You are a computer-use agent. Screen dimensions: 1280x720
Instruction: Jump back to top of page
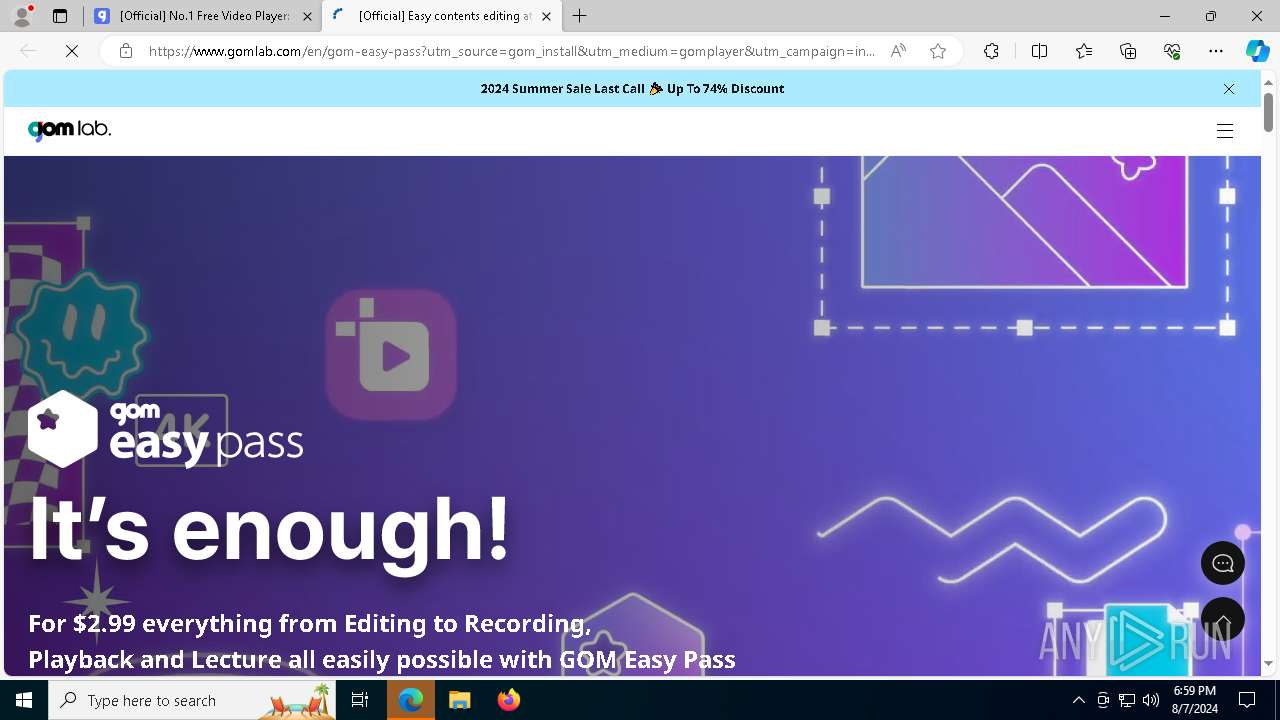[1223, 620]
